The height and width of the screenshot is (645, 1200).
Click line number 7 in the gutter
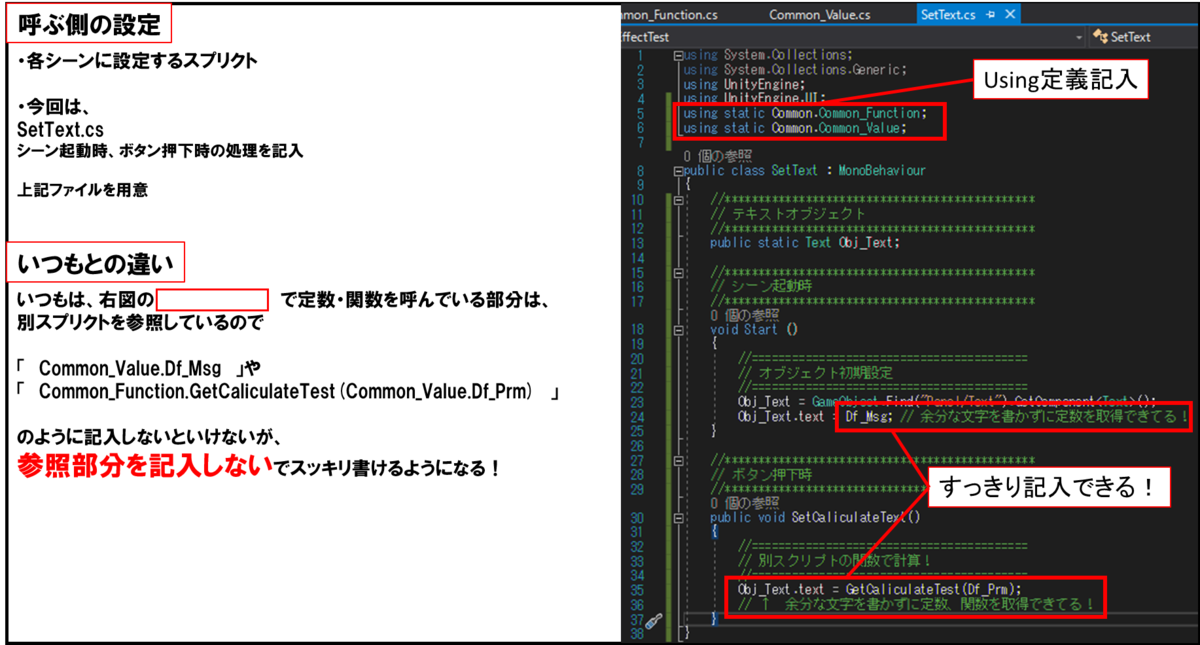tap(641, 142)
